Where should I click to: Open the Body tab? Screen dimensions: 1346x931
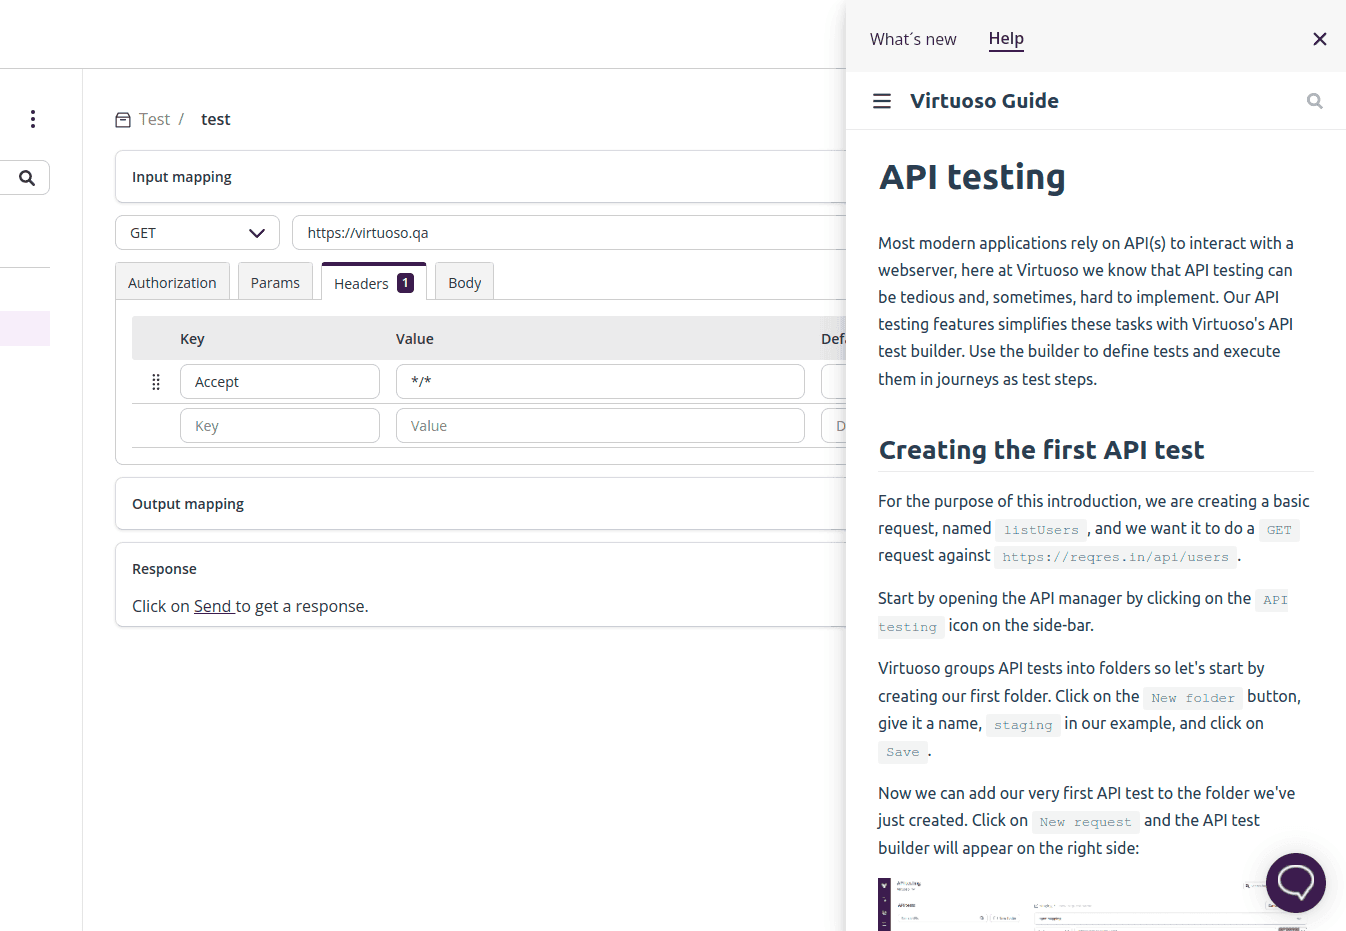464,283
